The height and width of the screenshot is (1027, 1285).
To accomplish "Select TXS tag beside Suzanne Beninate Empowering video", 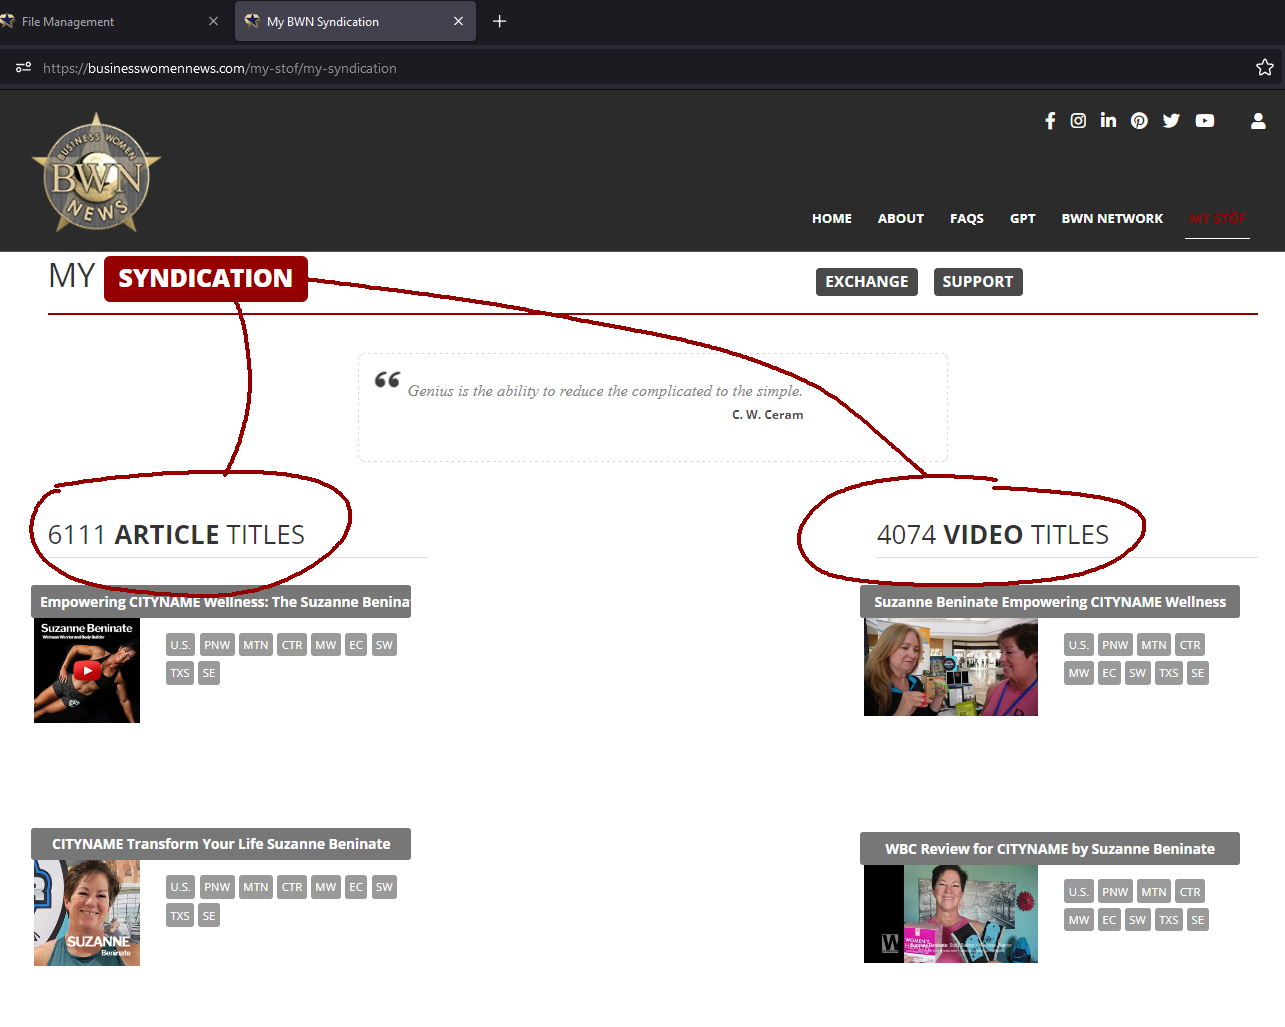I will tap(1169, 673).
